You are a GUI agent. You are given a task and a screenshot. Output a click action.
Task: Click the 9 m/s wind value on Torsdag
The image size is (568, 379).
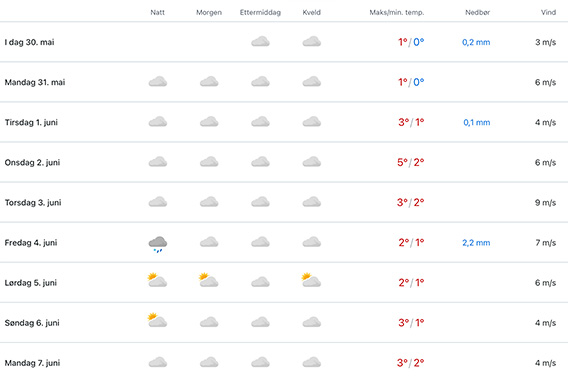546,203
